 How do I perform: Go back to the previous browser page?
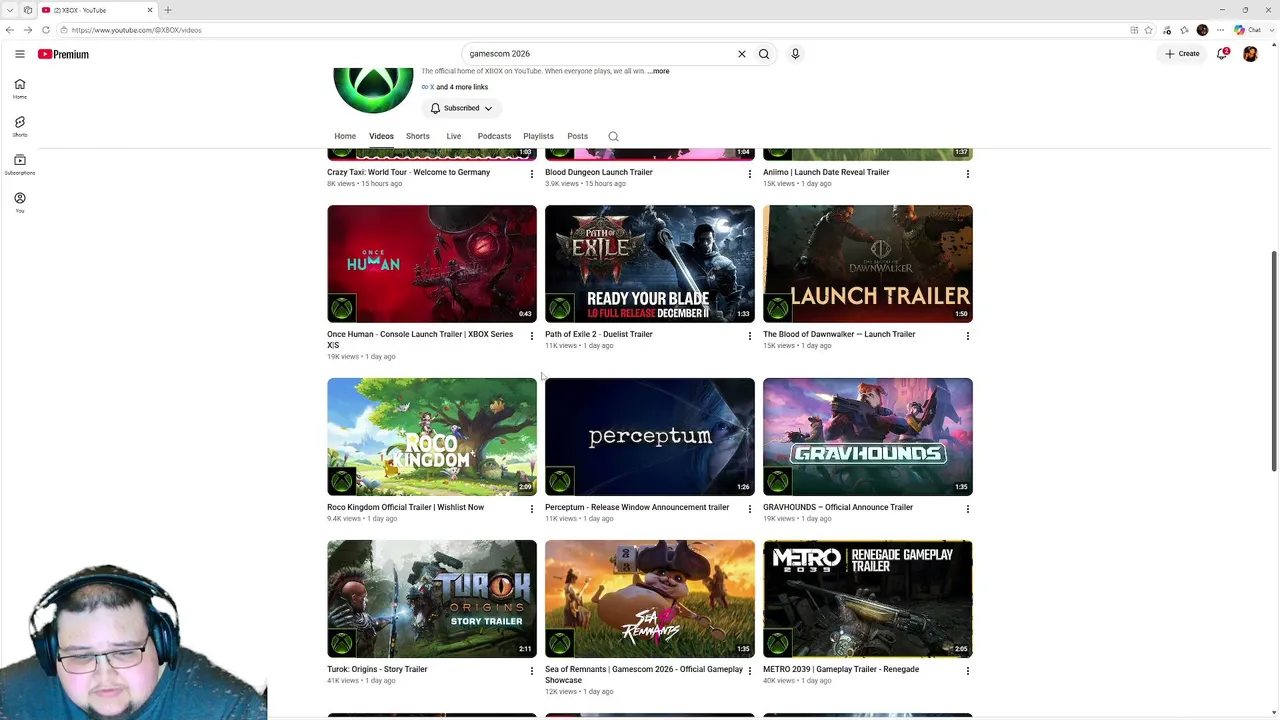(10, 30)
